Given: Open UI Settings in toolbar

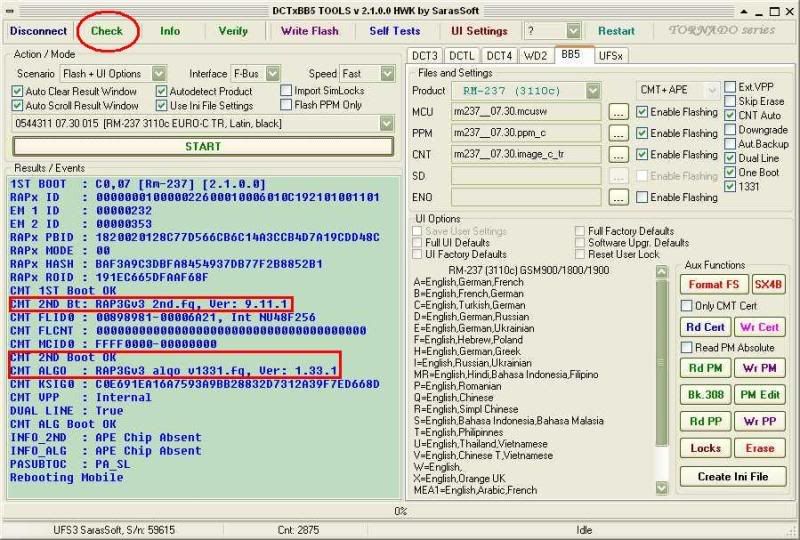Looking at the screenshot, I should coord(480,31).
